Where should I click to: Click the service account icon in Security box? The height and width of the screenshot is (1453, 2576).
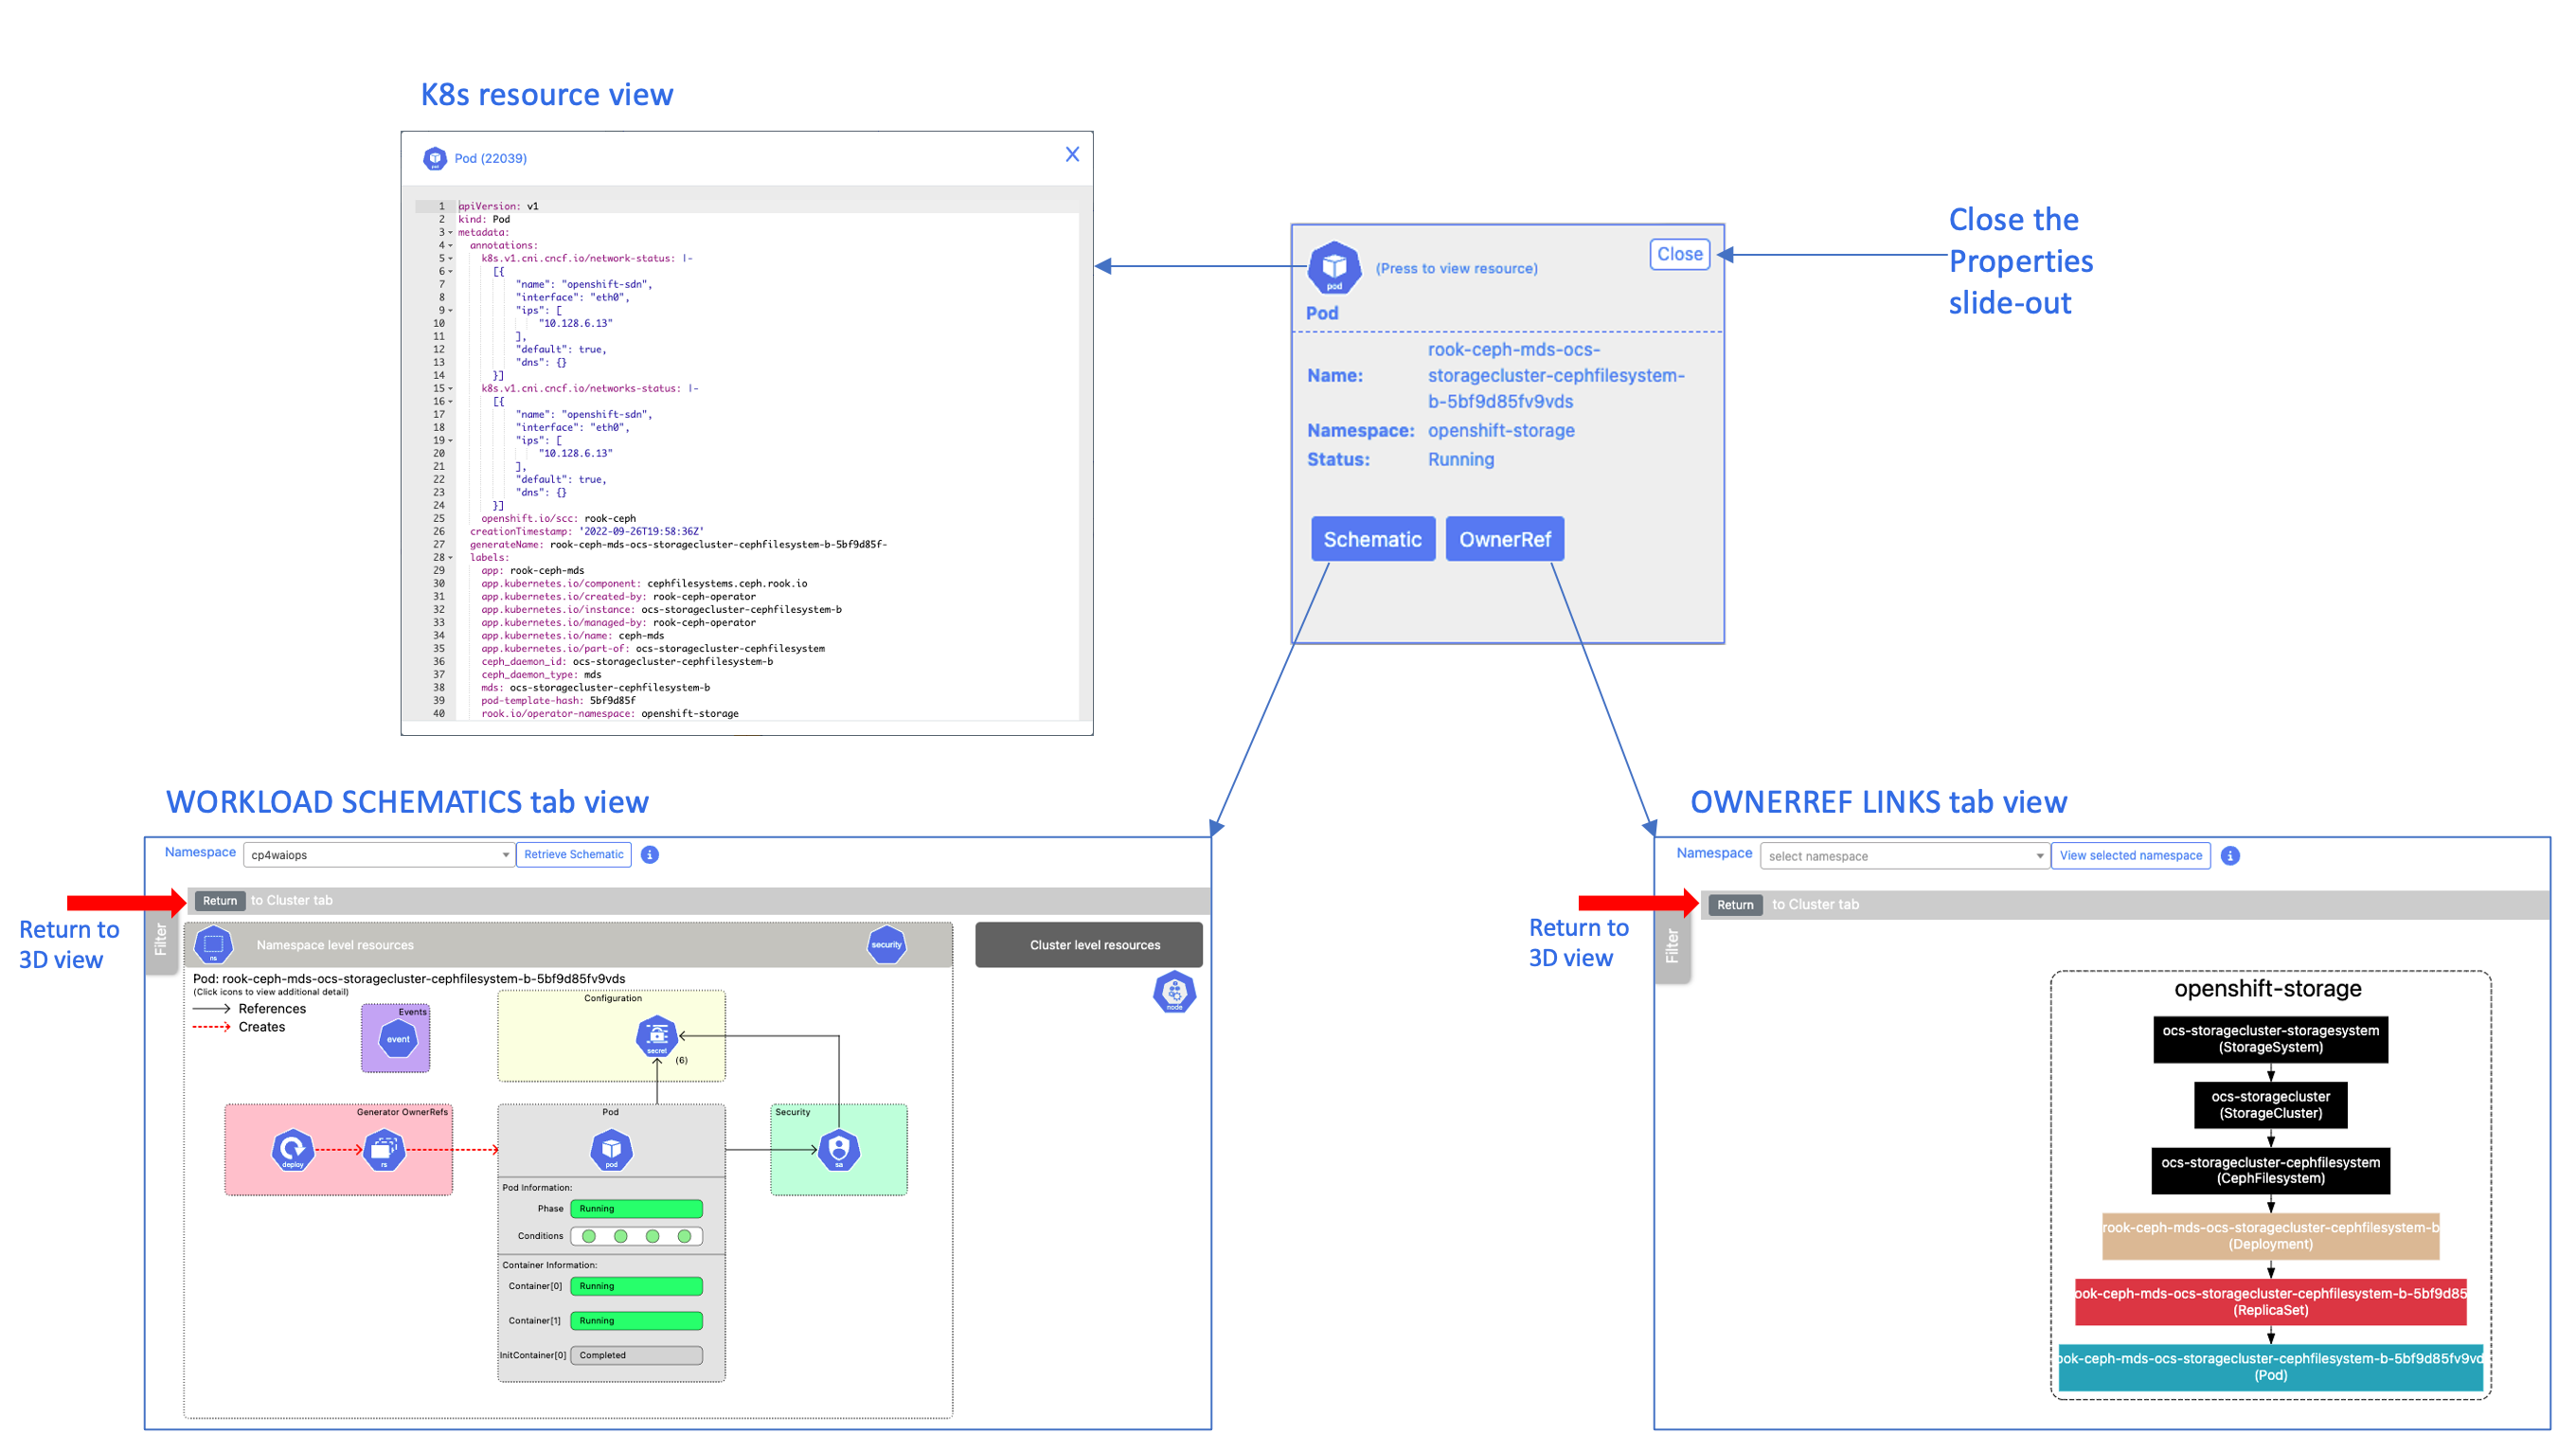[839, 1150]
